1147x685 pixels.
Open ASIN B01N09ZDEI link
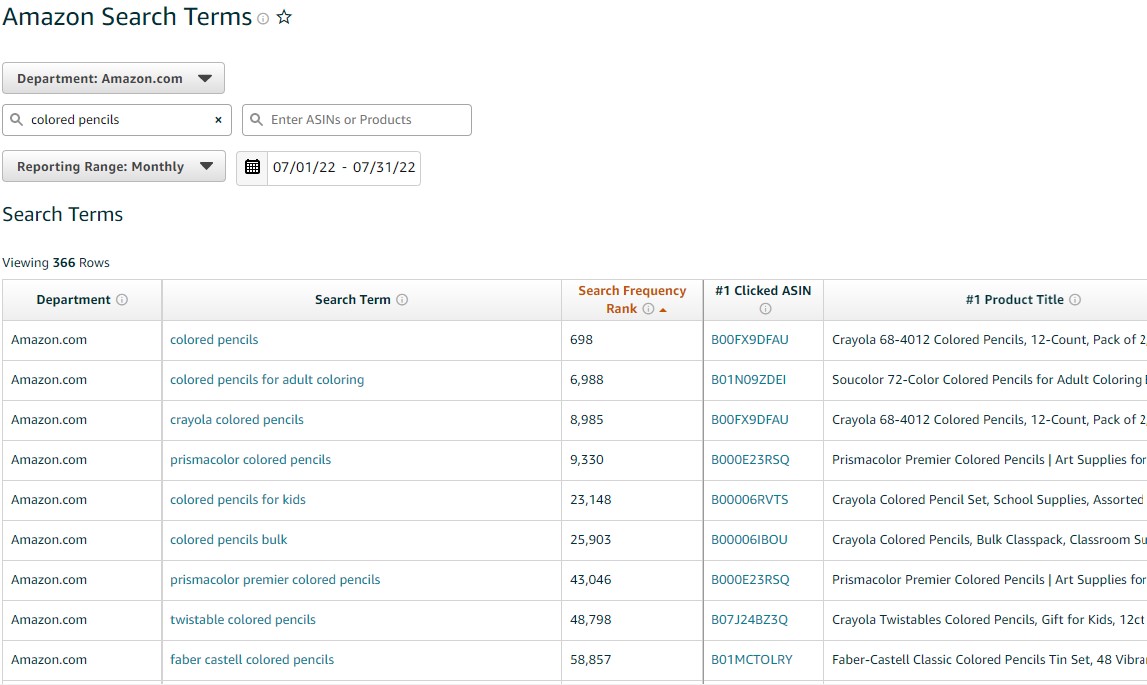pos(749,380)
